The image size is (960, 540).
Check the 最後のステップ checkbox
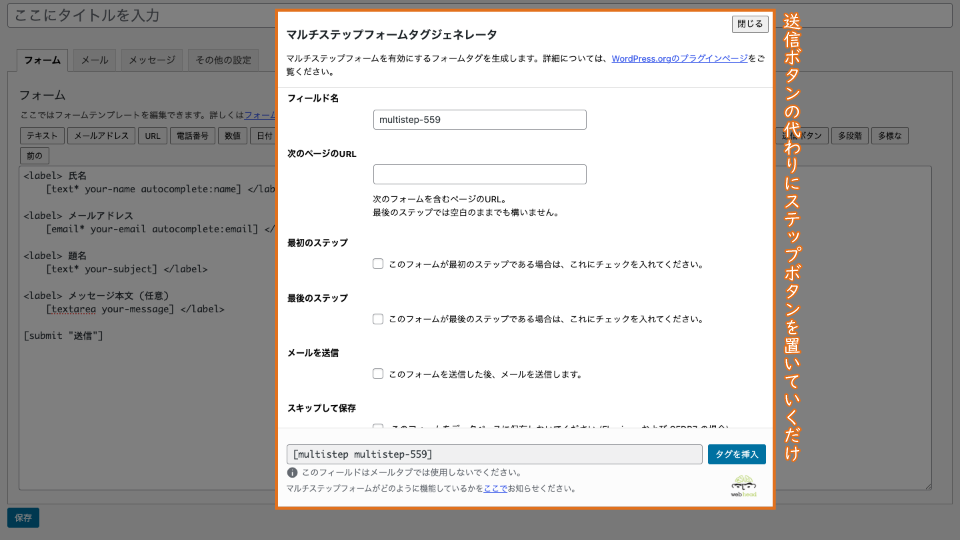tap(378, 319)
